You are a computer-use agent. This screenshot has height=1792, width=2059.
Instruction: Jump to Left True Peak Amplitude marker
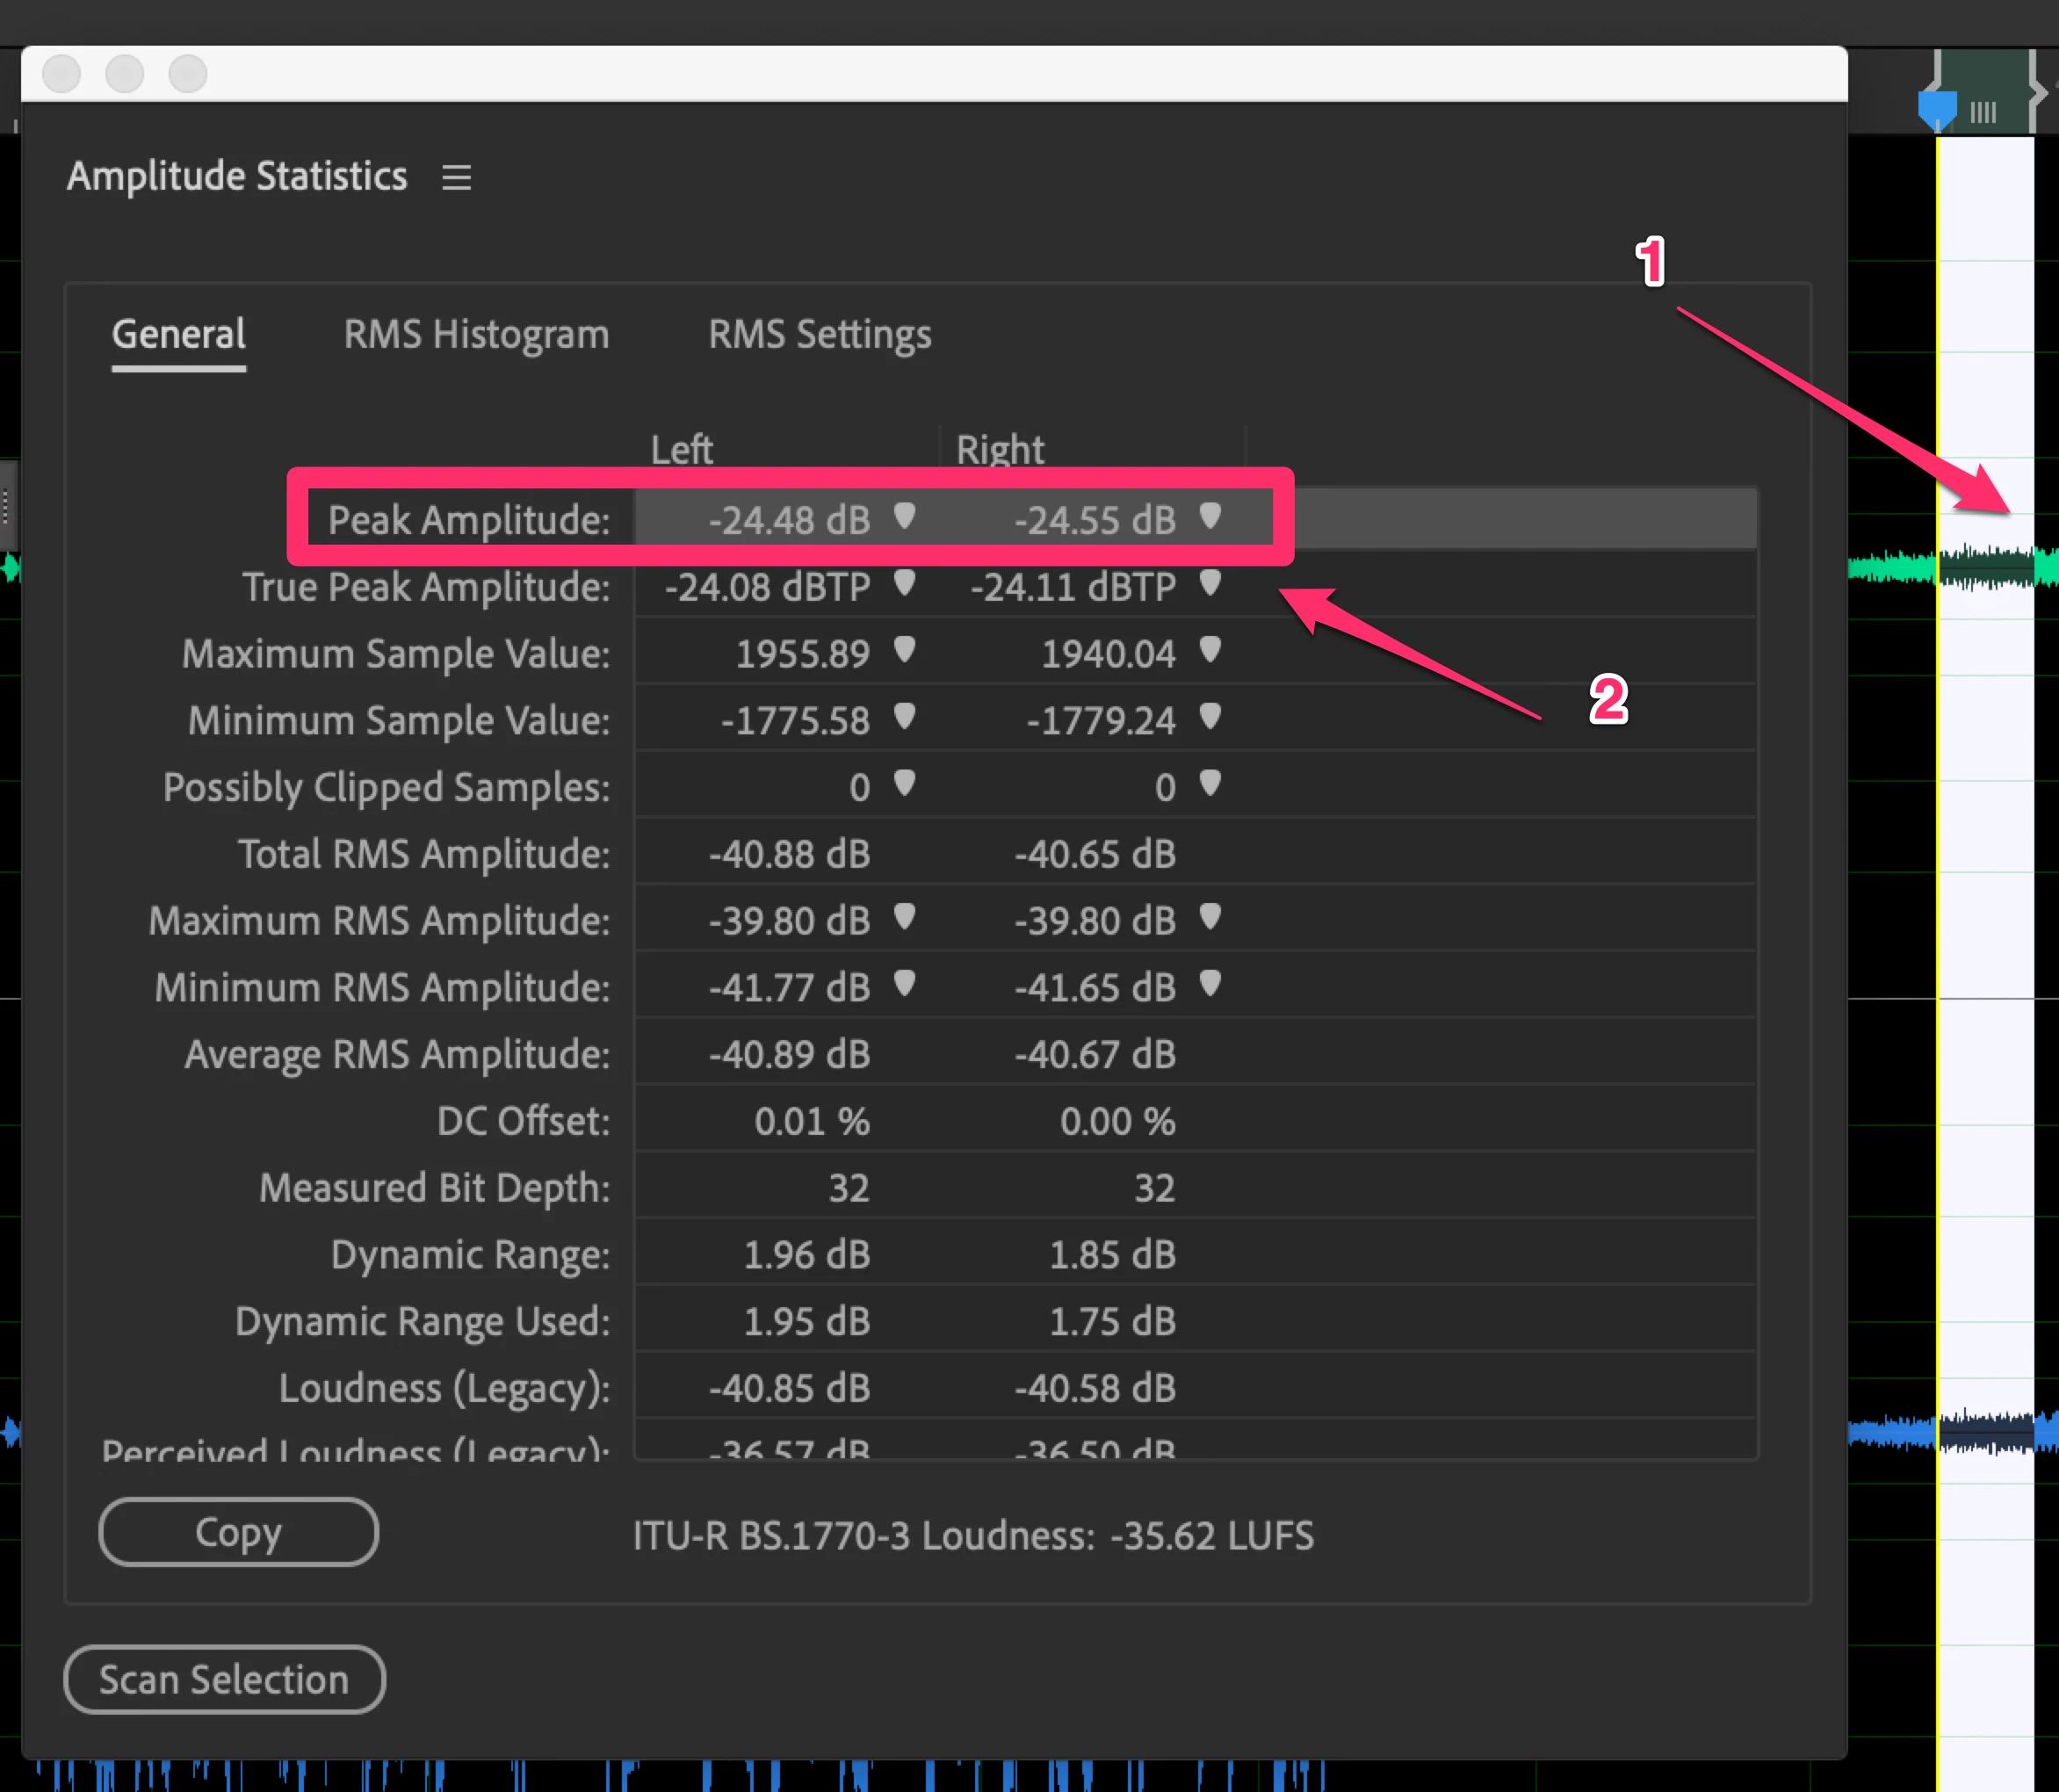point(904,583)
